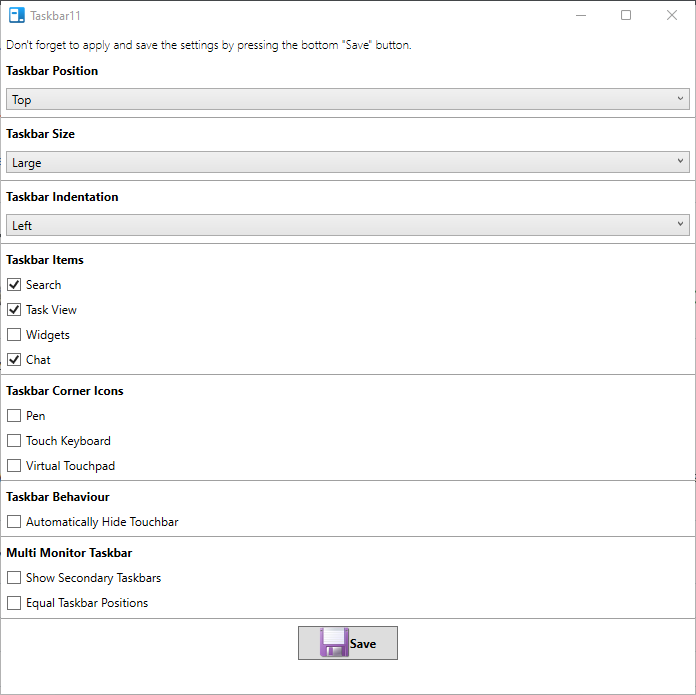
Task: Open the Taskbar Position dropdown
Action: 347,99
